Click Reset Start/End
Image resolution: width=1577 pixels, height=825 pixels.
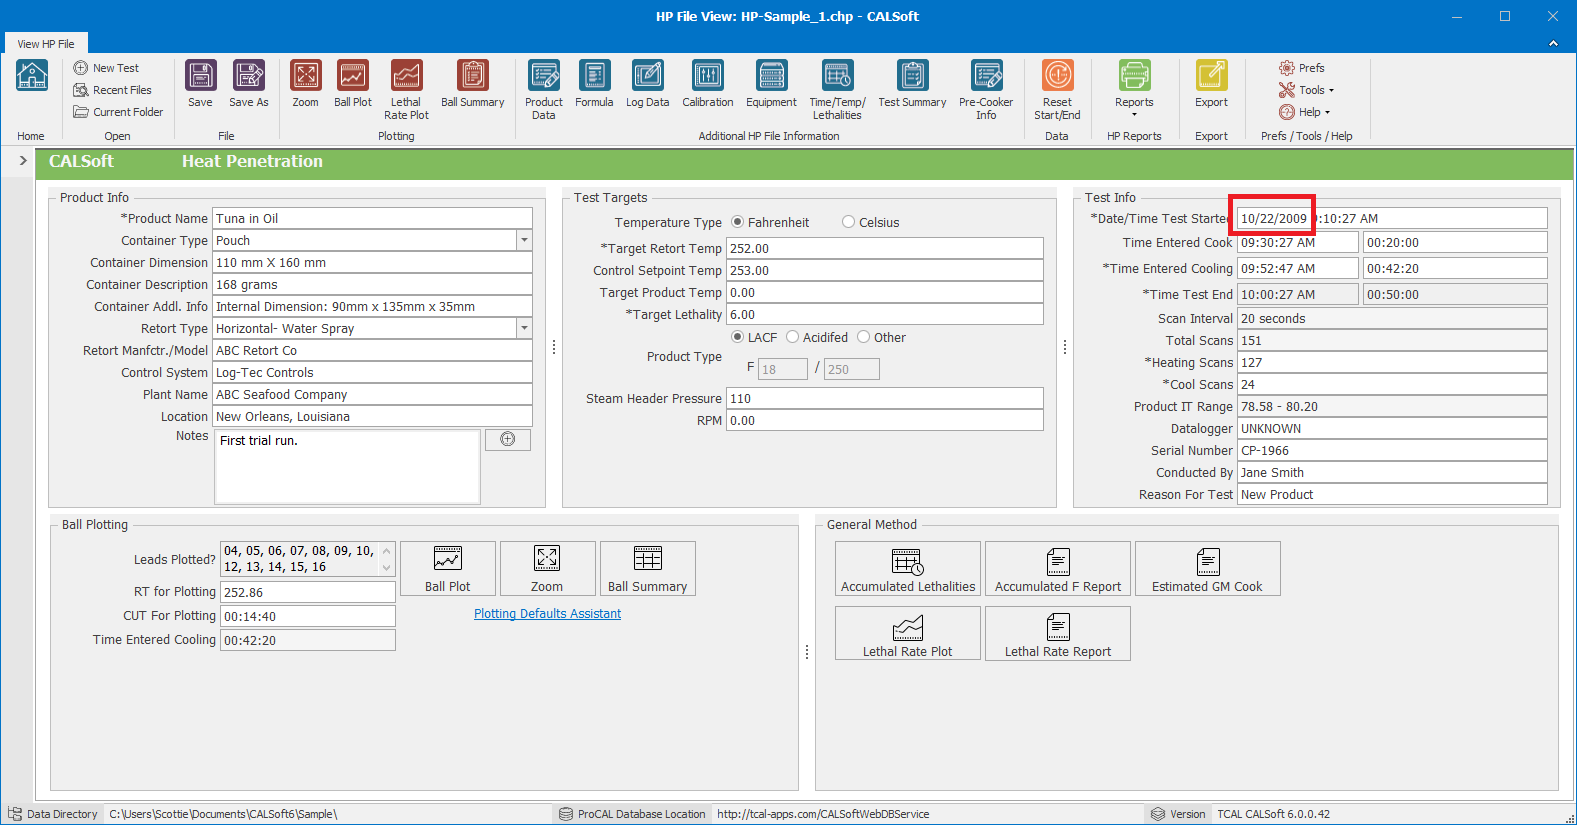[1057, 90]
